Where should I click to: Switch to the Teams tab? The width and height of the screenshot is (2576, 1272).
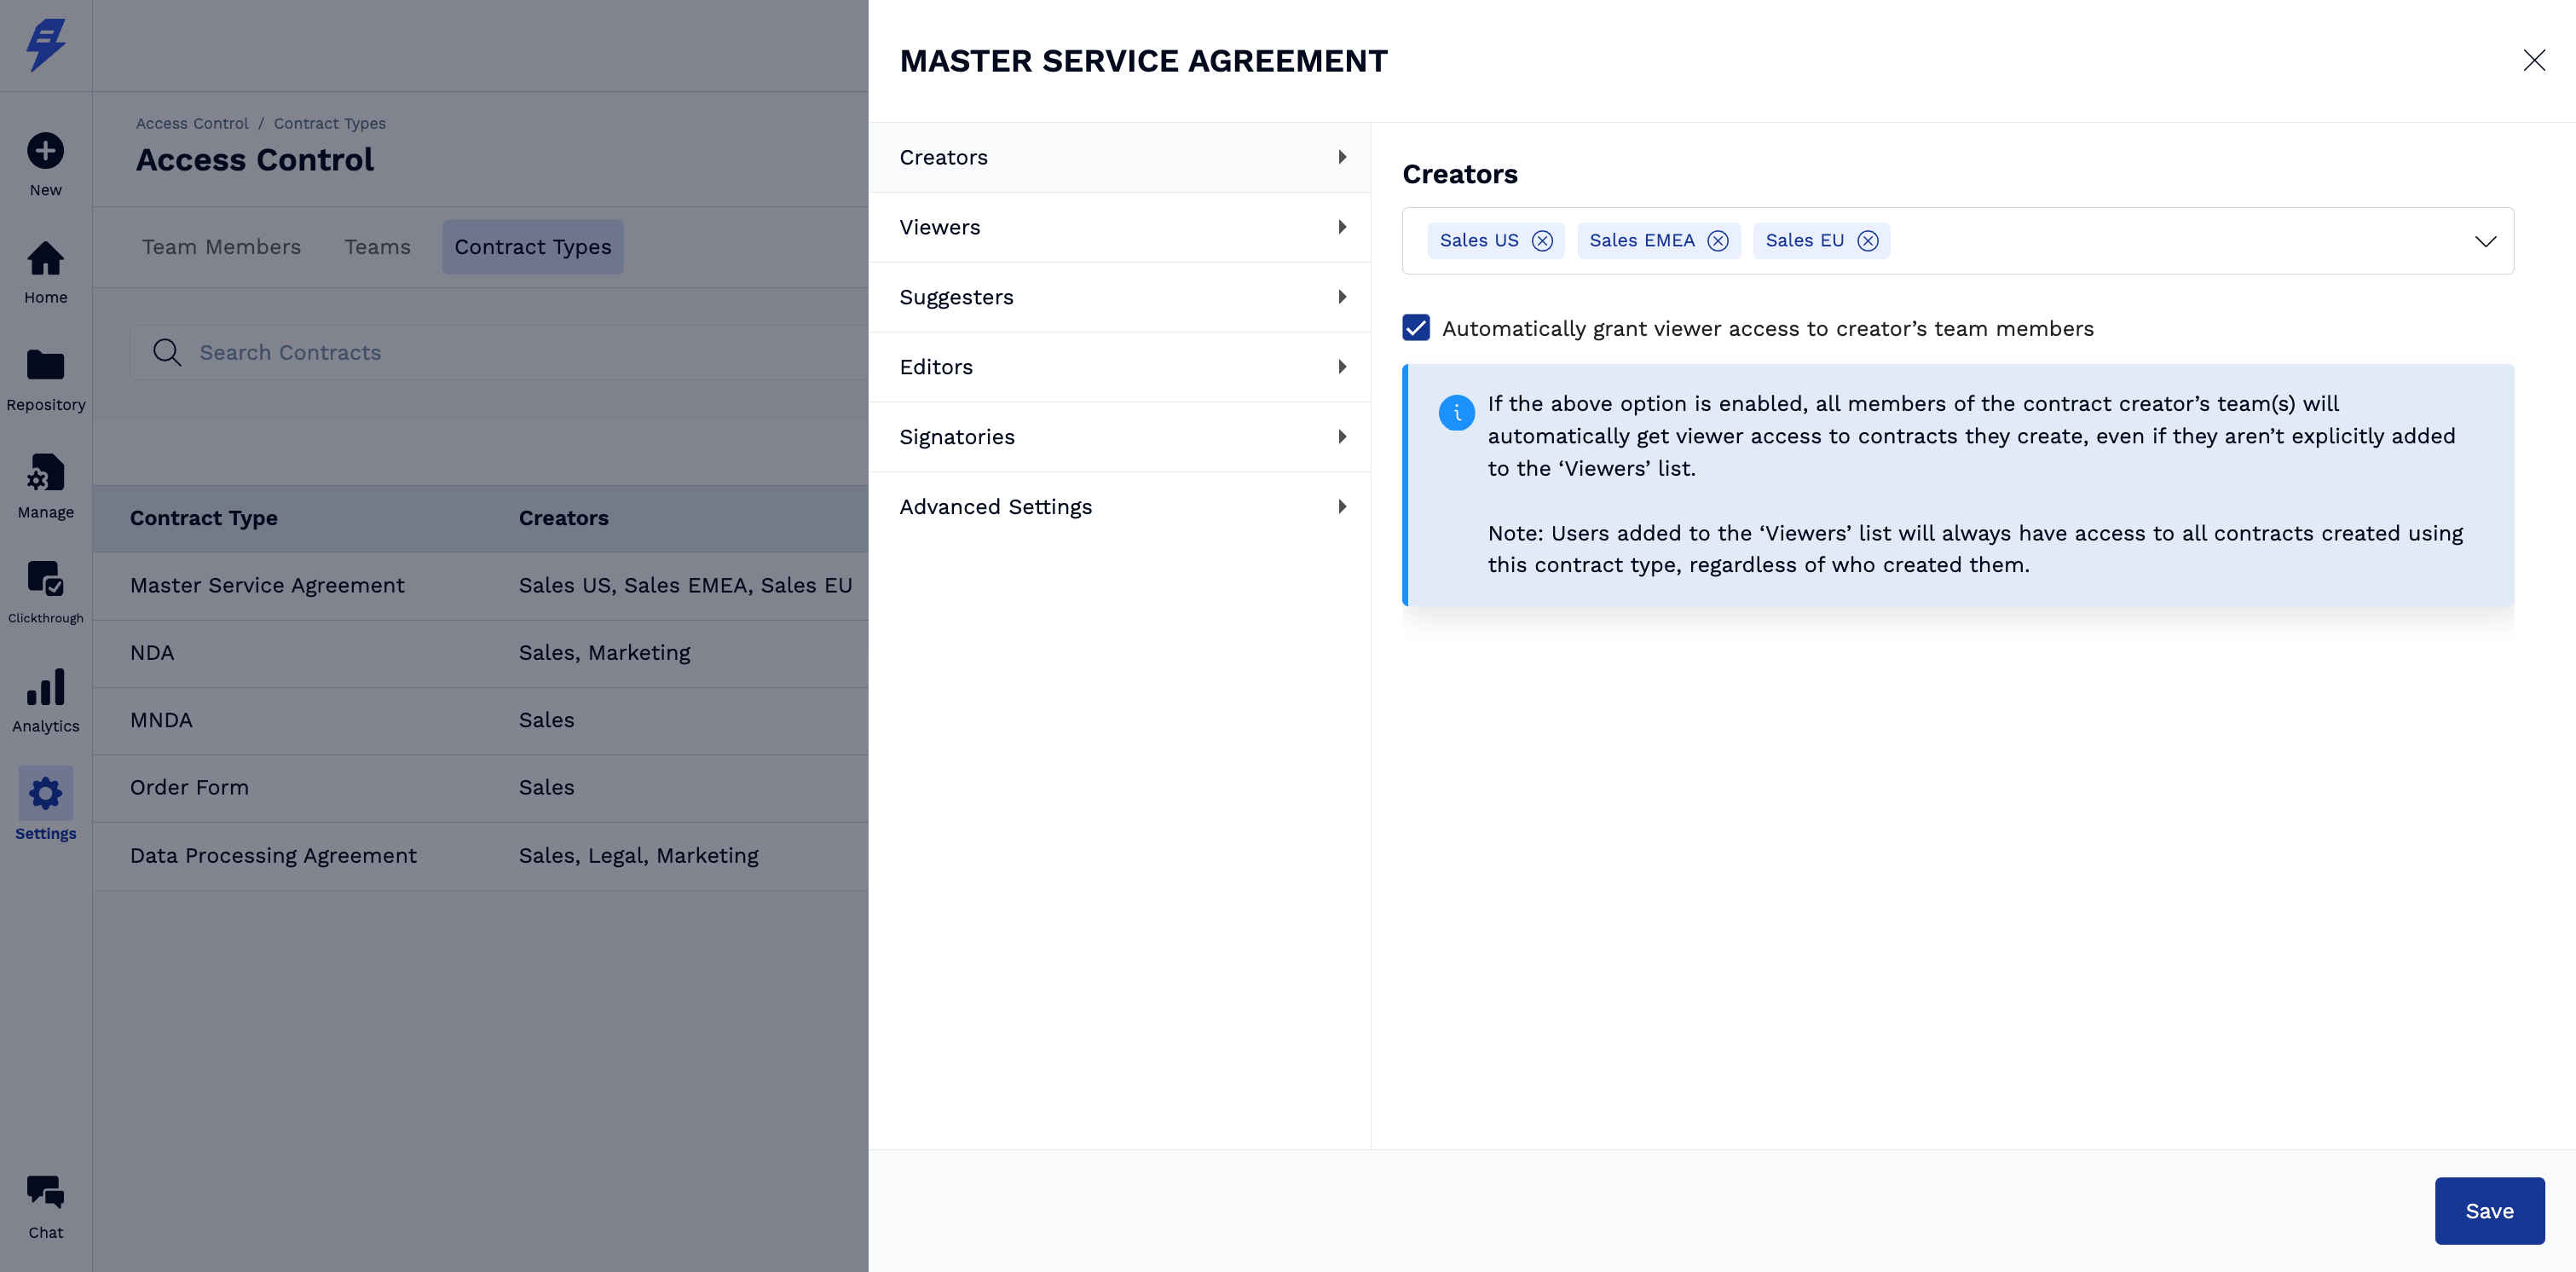point(377,247)
